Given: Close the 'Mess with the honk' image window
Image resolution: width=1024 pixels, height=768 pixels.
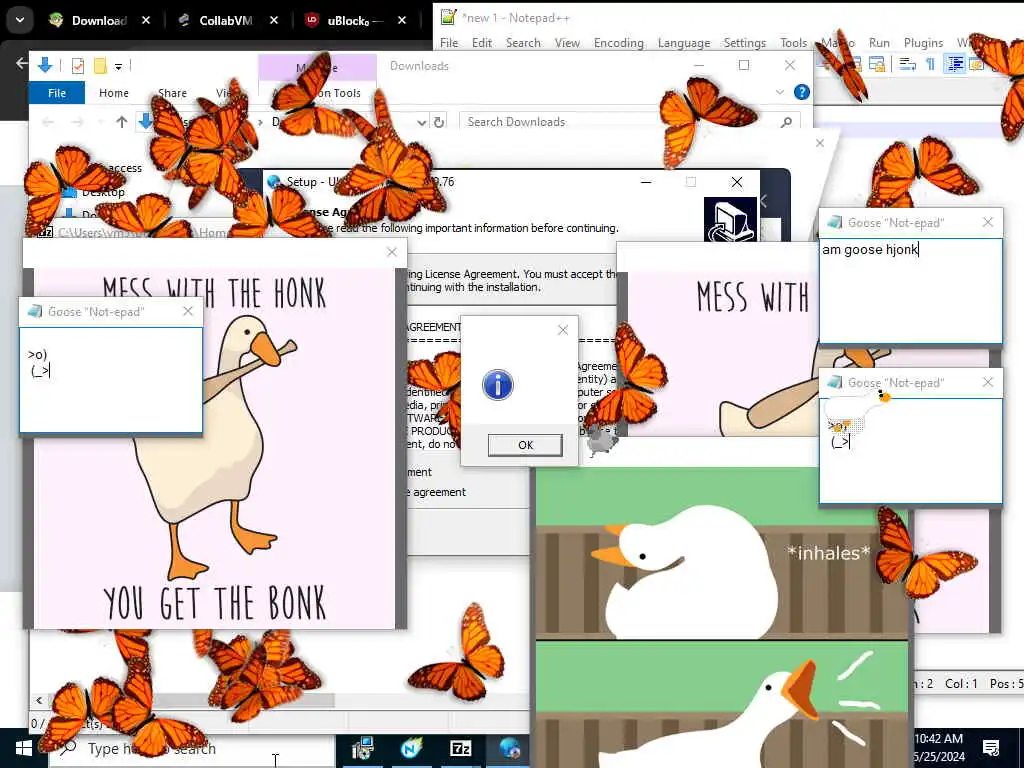Looking at the screenshot, I should pyautogui.click(x=392, y=252).
